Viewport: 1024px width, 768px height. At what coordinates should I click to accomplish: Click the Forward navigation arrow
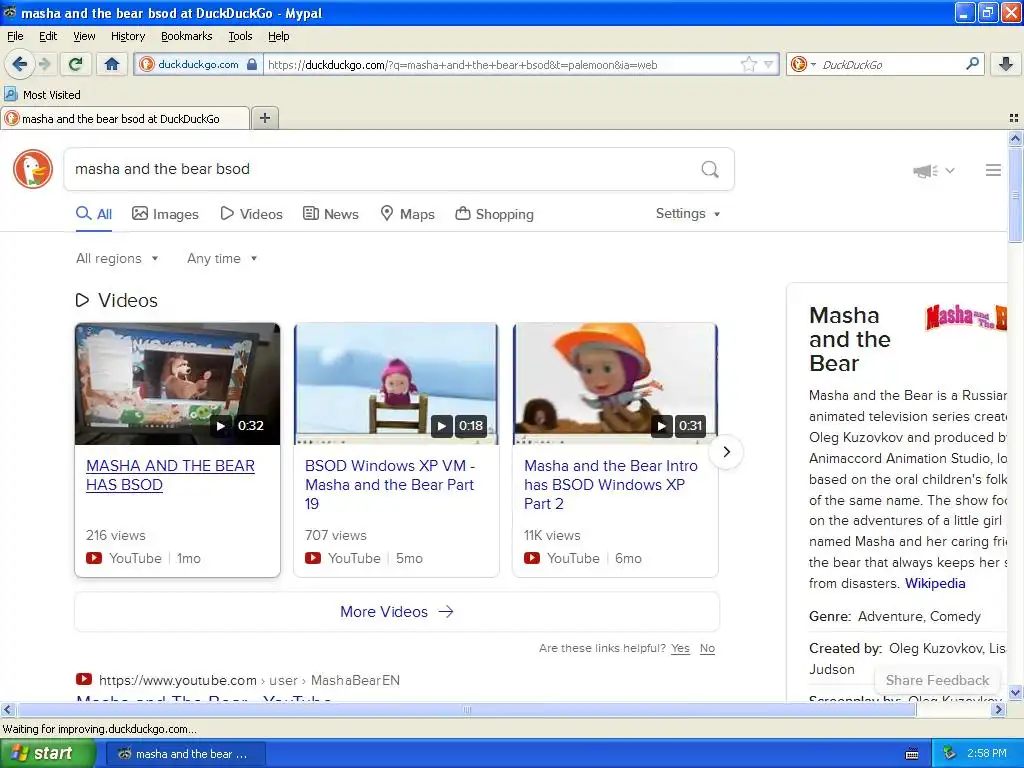tap(44, 64)
